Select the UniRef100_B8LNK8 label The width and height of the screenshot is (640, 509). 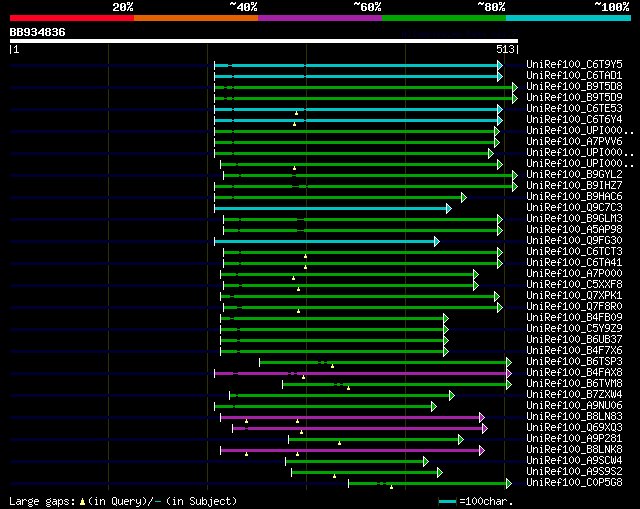574,450
